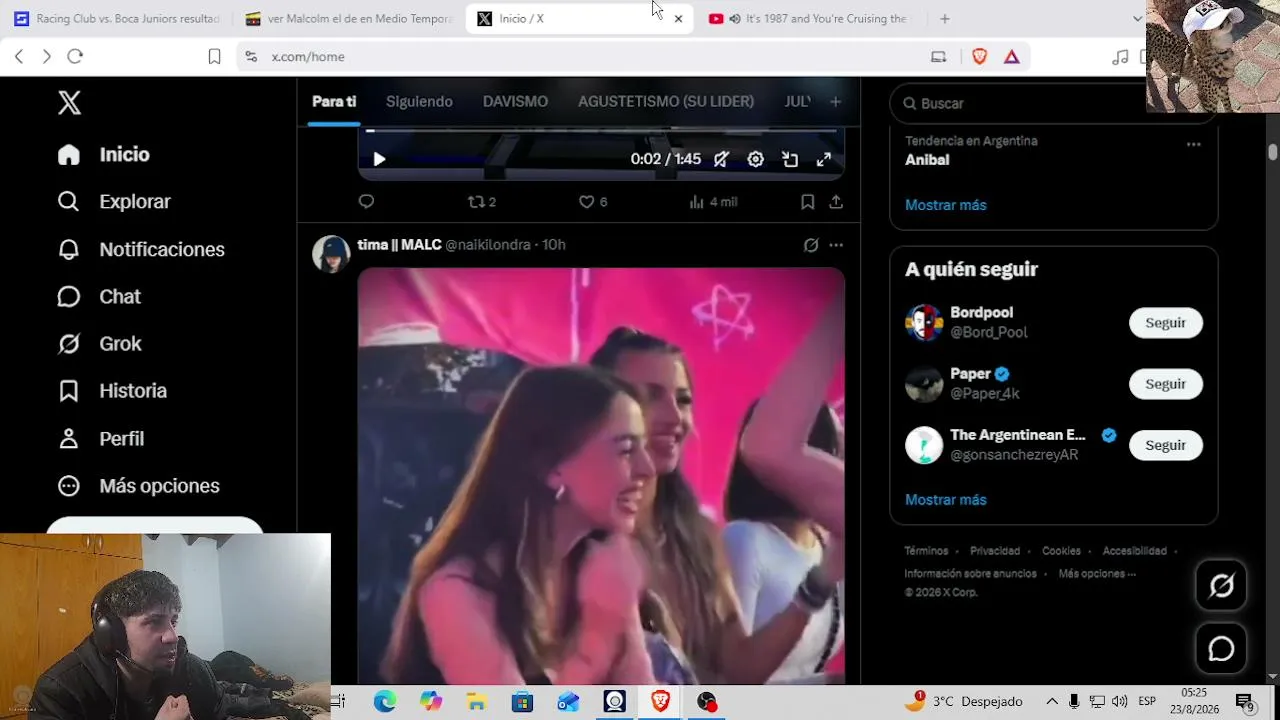Open the floating Grok button
Image resolution: width=1280 pixels, height=720 pixels.
pos(1221,586)
